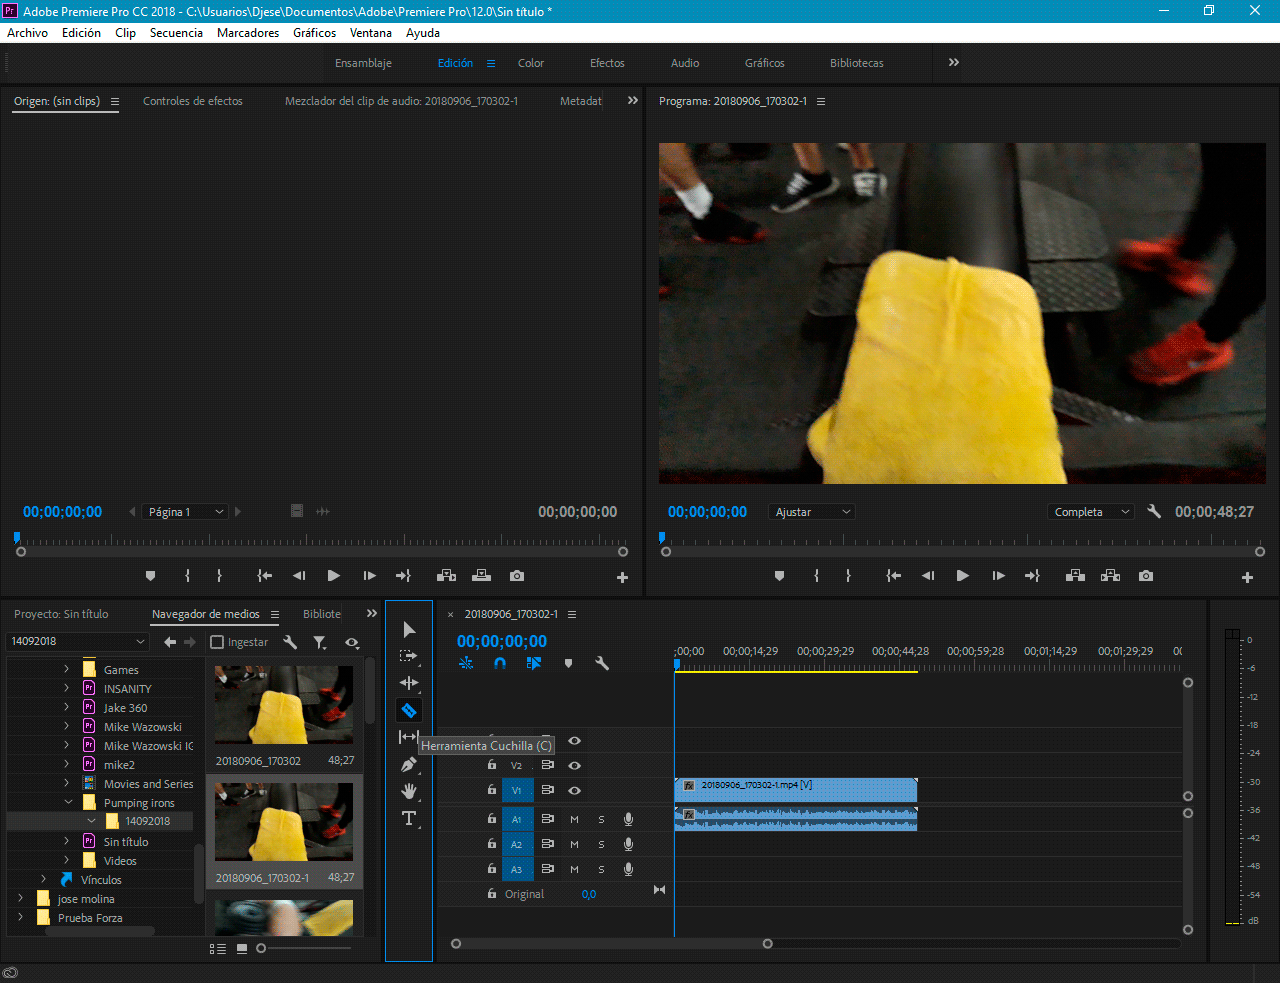Screen dimensions: 1280x983
Task: Select the Razor (Cuchilla) tool
Action: click(x=409, y=711)
